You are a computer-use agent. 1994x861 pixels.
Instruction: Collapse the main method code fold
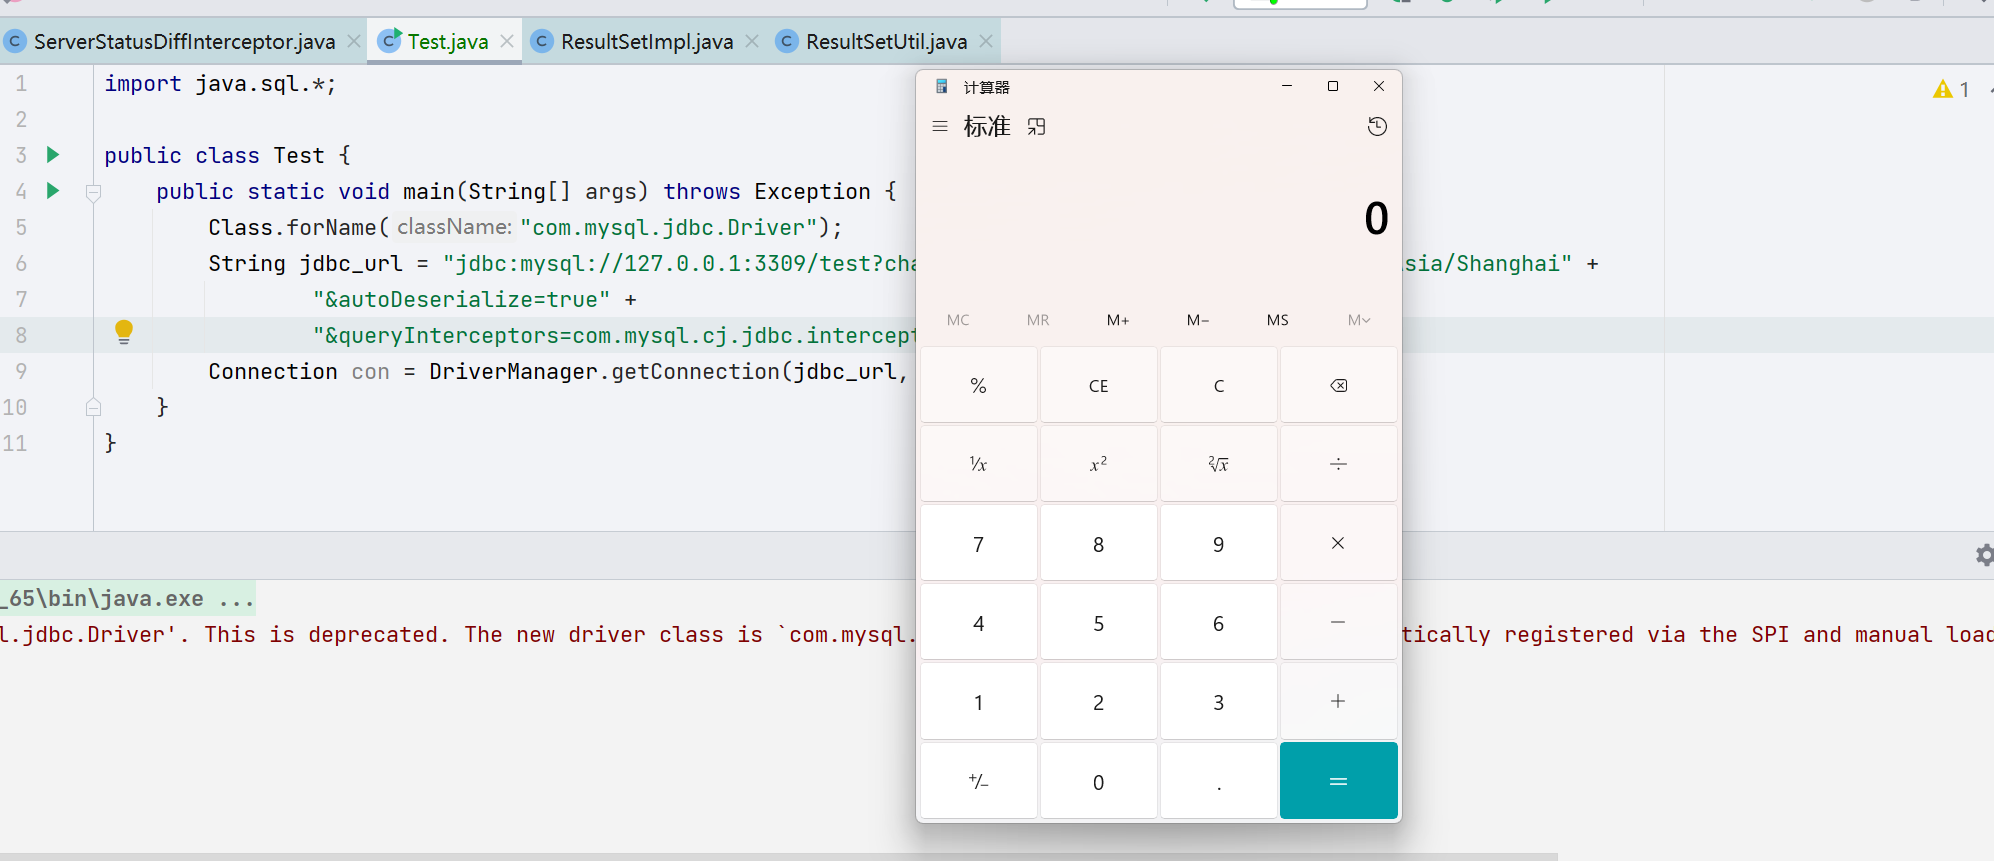point(93,192)
